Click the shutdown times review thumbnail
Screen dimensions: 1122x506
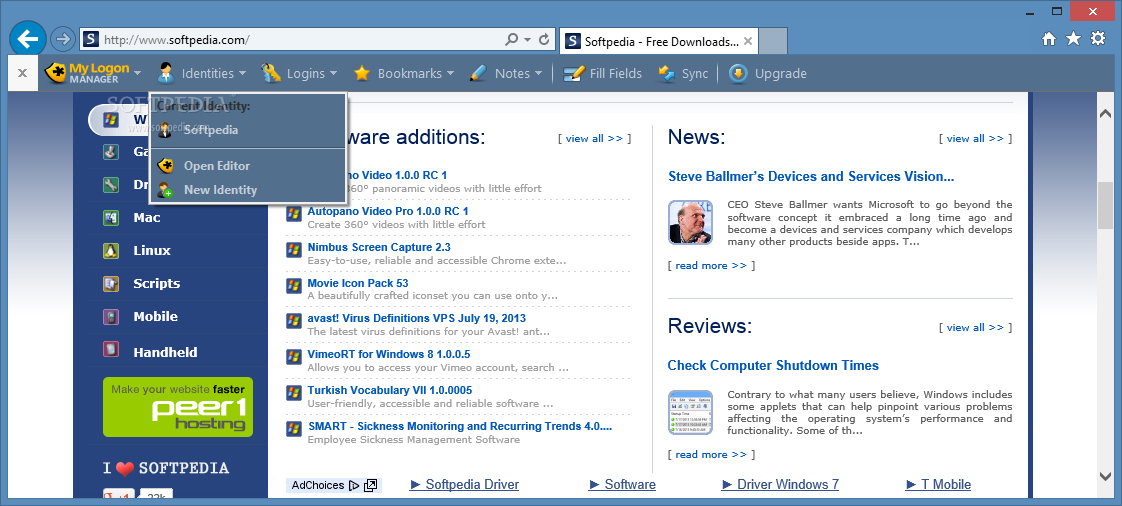tap(690, 412)
